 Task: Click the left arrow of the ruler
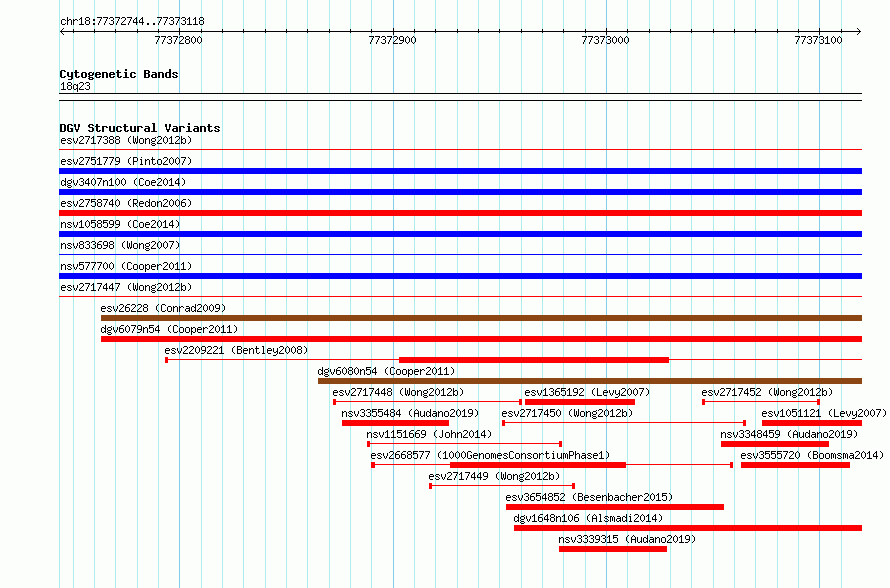[63, 31]
